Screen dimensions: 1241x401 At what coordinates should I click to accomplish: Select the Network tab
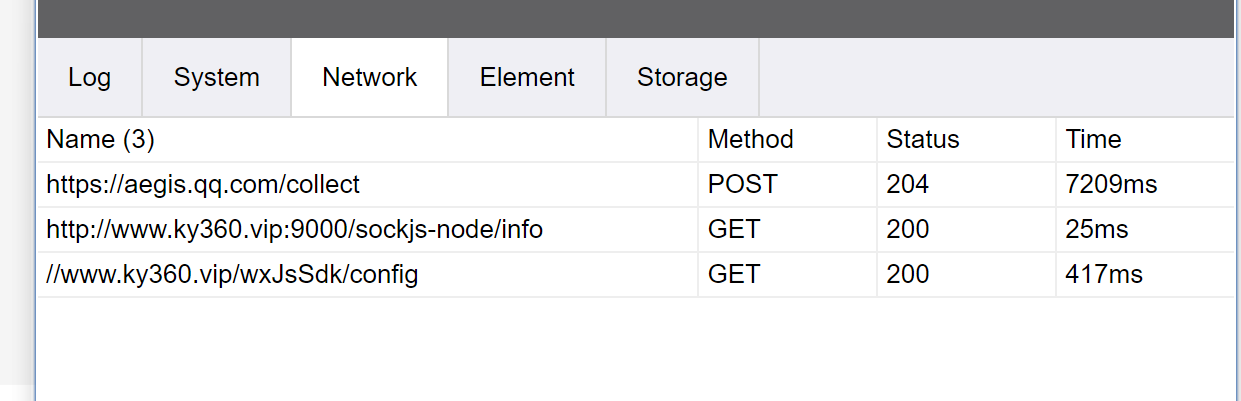coord(369,78)
